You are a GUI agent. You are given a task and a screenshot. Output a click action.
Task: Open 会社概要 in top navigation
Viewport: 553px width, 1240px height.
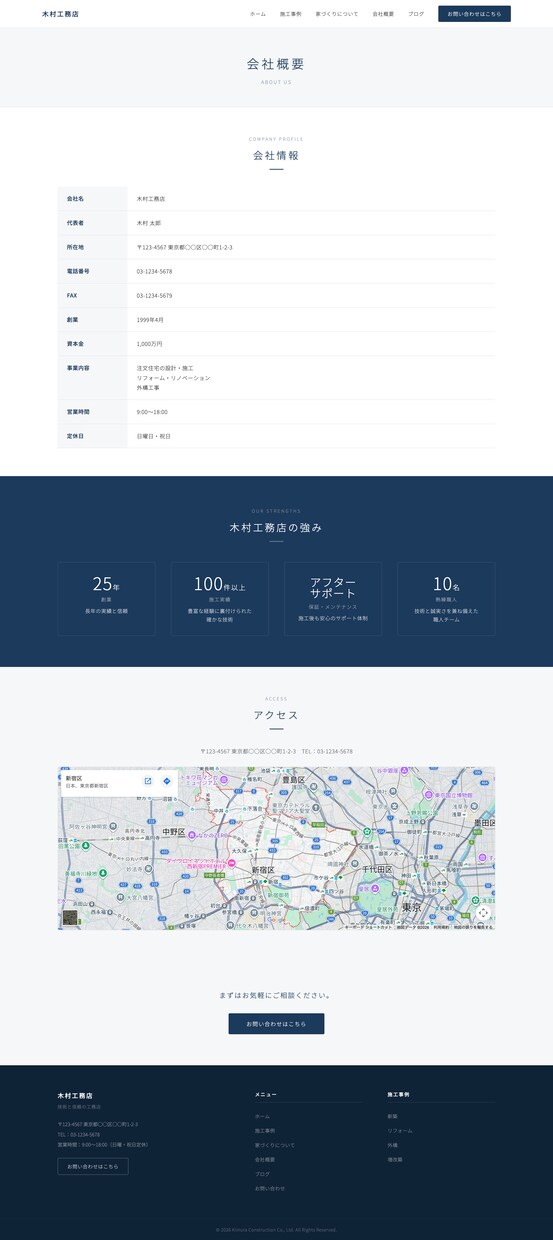click(x=383, y=14)
